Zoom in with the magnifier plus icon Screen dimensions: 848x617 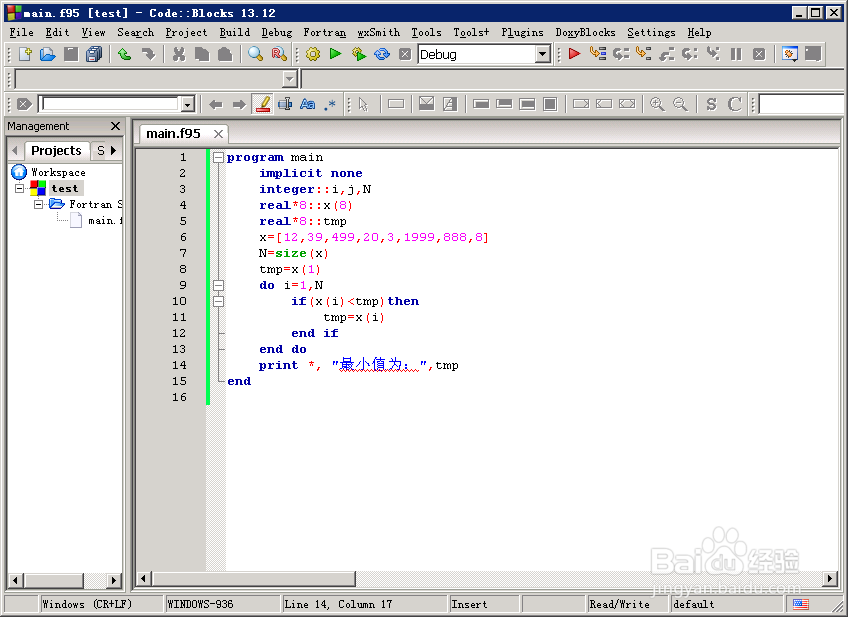pyautogui.click(x=657, y=104)
